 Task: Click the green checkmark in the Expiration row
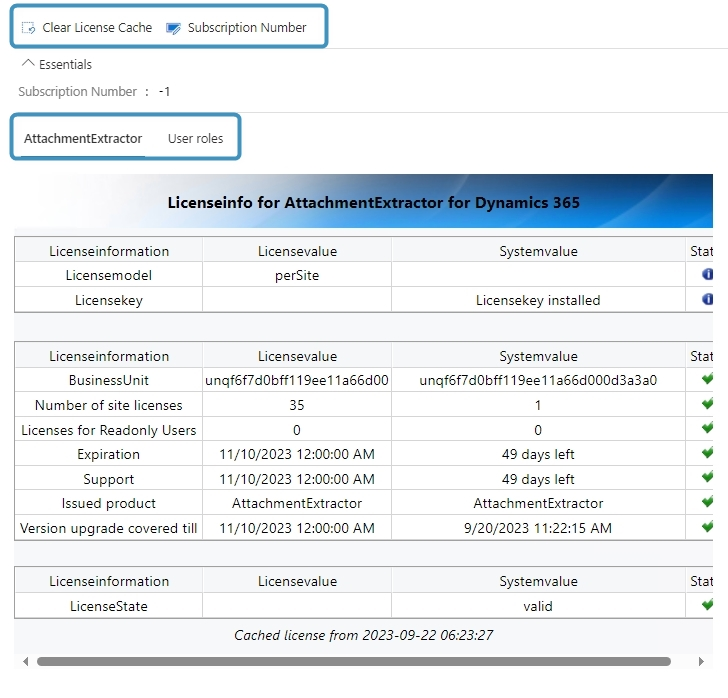tap(707, 452)
